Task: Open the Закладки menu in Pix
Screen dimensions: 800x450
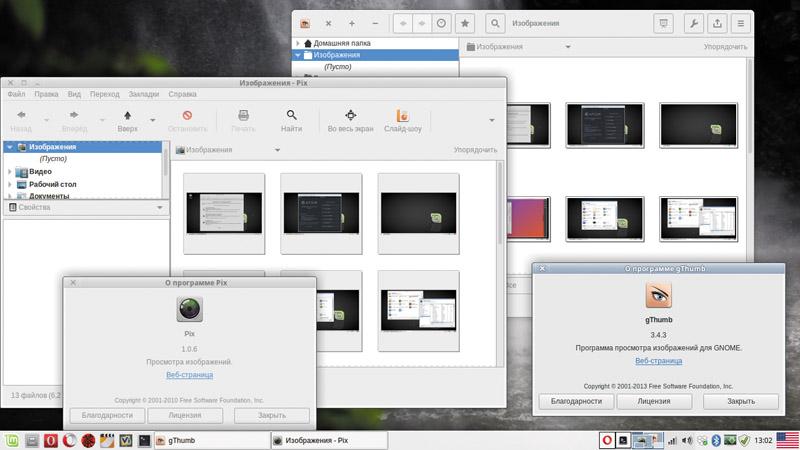Action: click(x=144, y=94)
